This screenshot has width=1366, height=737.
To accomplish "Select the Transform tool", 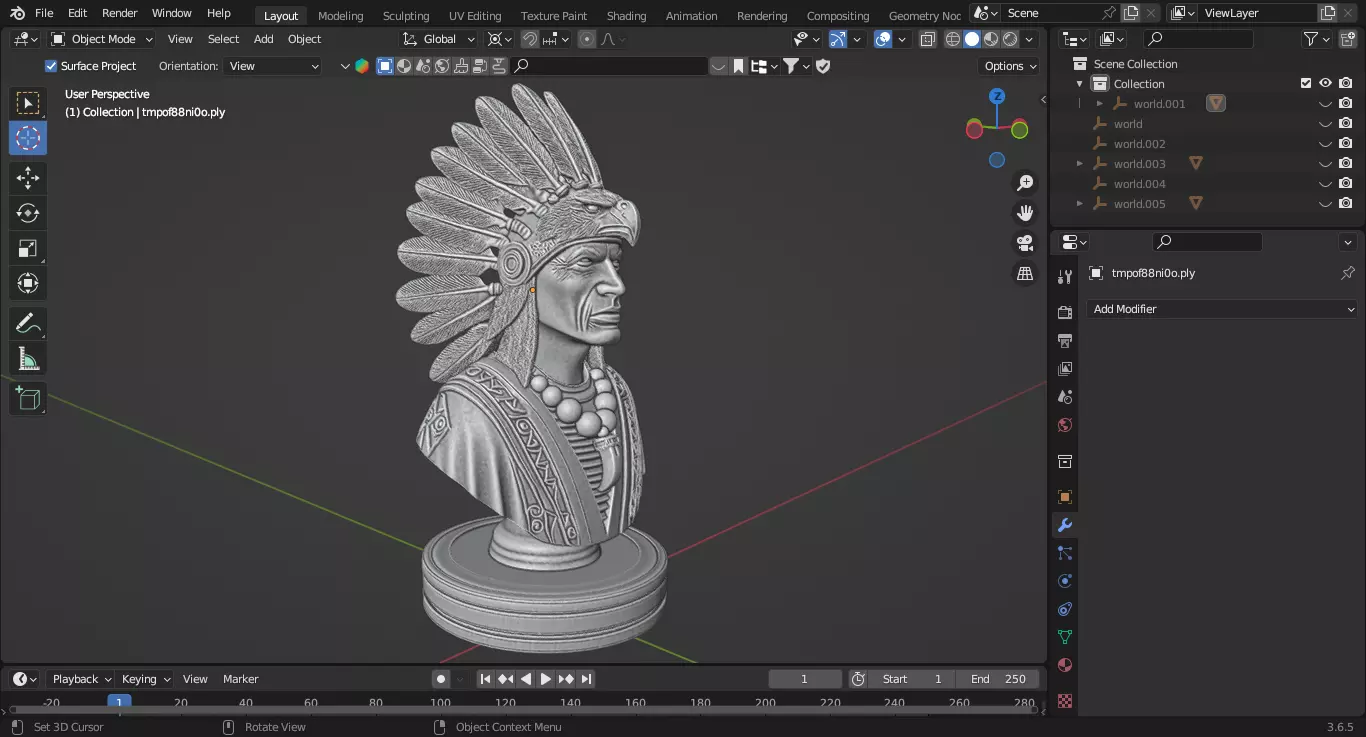I will point(28,283).
